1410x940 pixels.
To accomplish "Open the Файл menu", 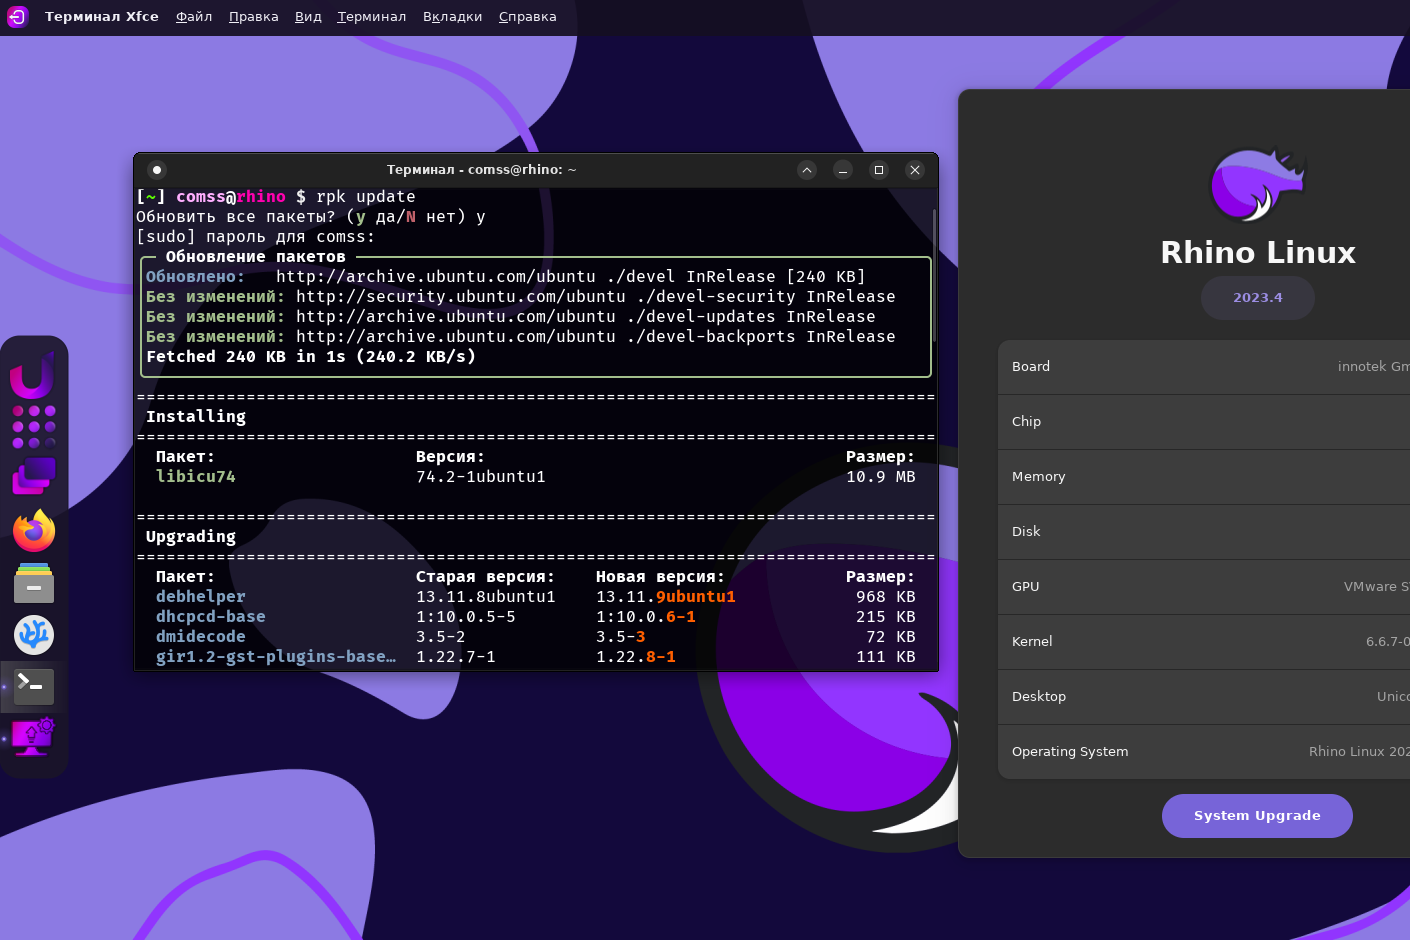I will click(x=194, y=17).
